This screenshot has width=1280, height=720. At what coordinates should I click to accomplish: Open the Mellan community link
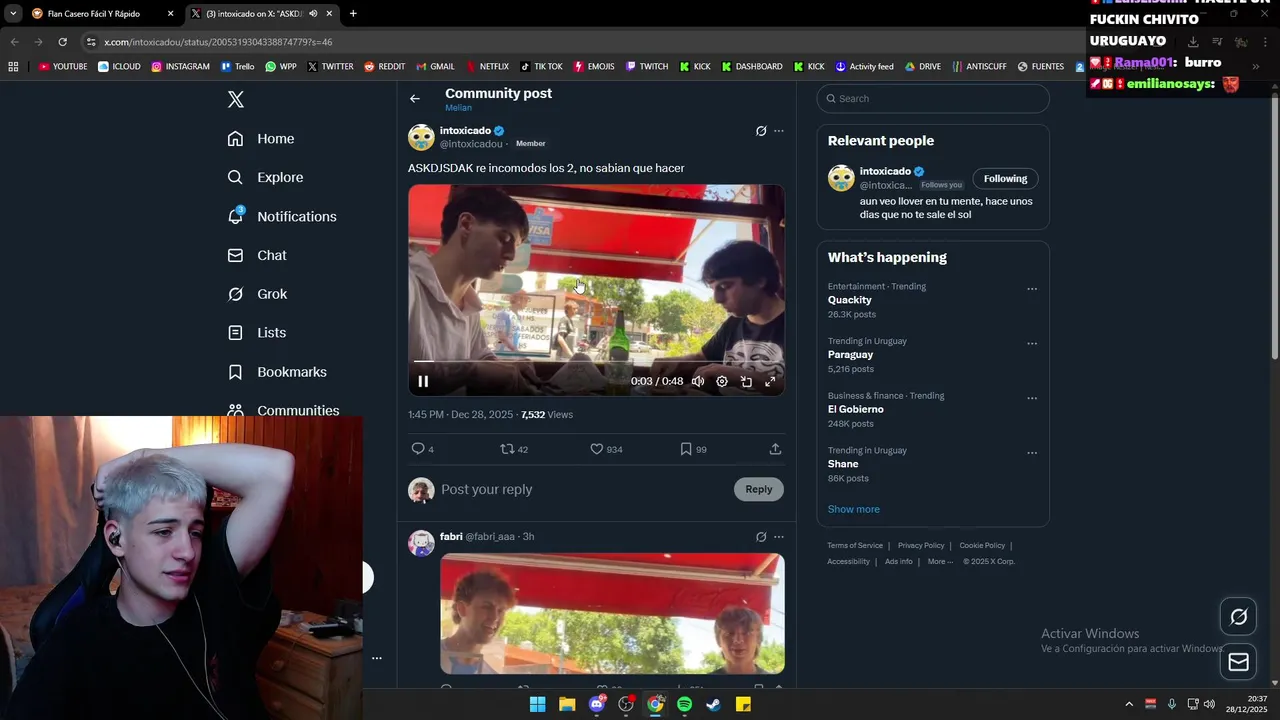click(458, 108)
